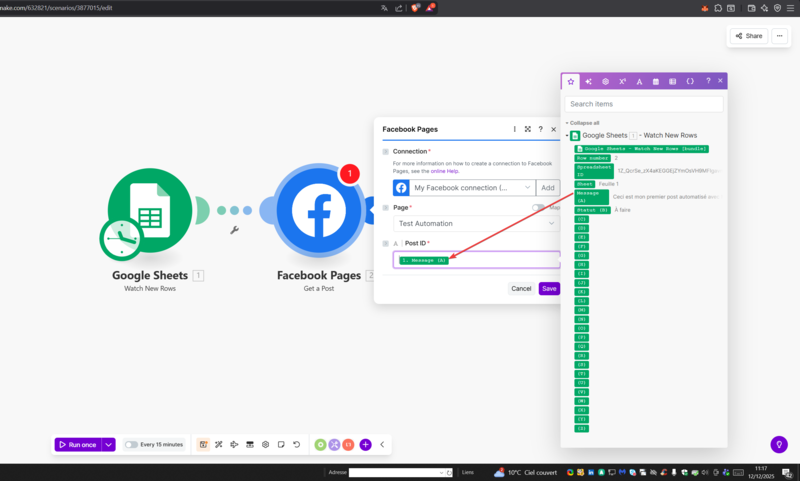Open the route wrench between modules
Image resolution: width=800 pixels, height=481 pixels.
(x=235, y=230)
